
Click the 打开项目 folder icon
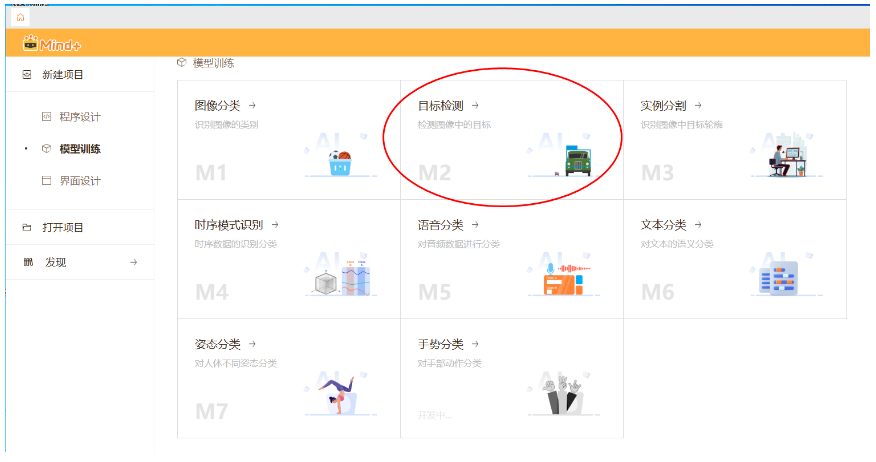27,228
